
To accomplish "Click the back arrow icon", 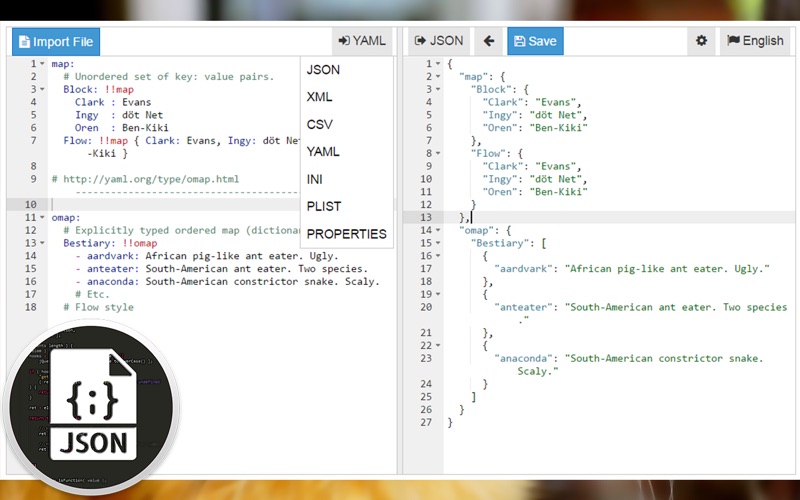I will tap(489, 41).
